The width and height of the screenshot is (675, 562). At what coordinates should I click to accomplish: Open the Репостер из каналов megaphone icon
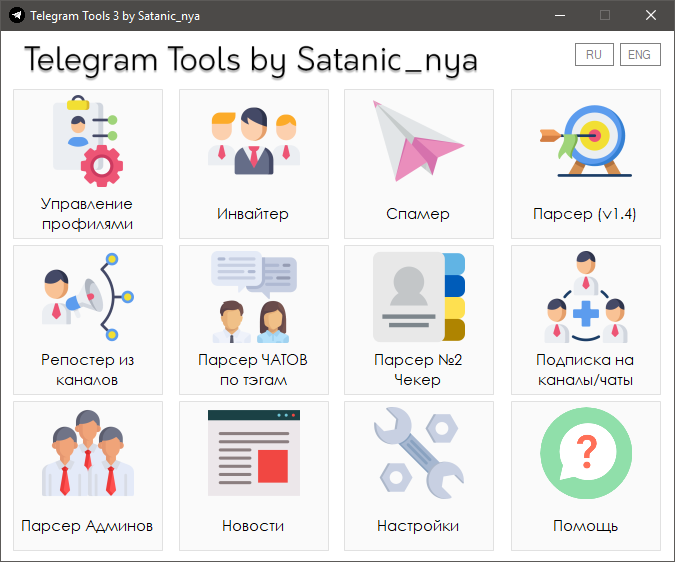(x=88, y=297)
